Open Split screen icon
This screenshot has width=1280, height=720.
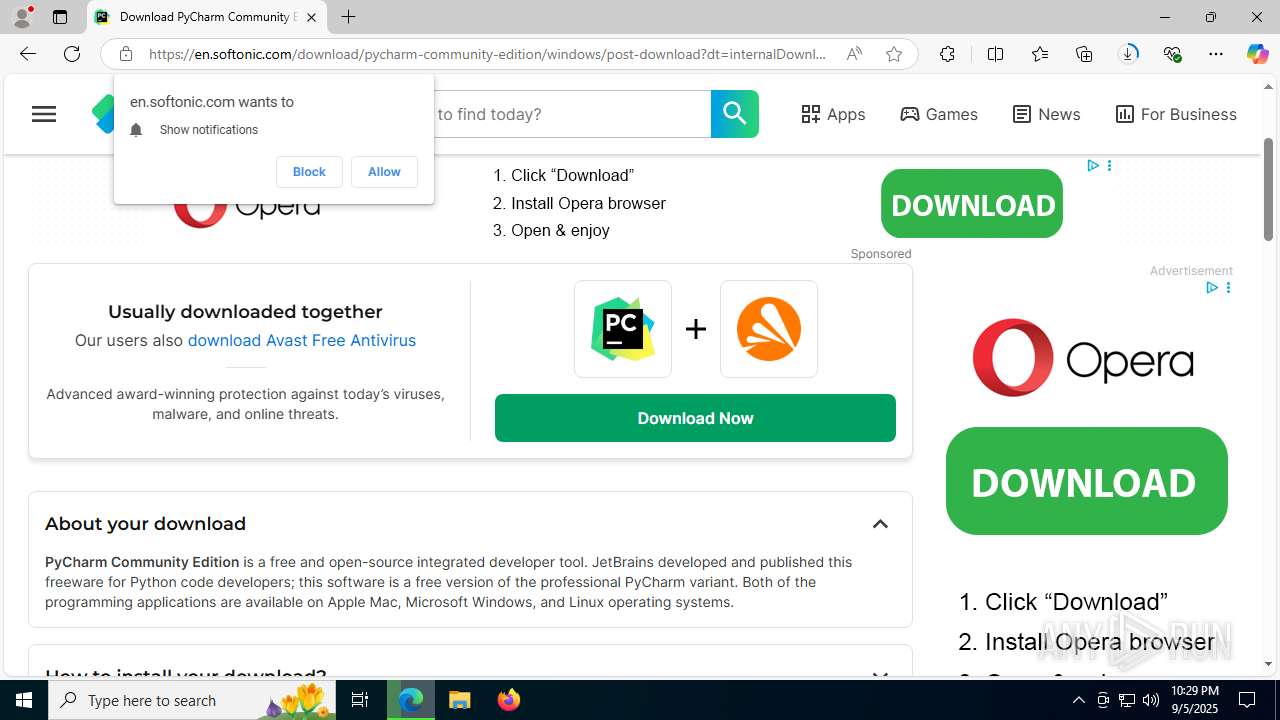coord(995,54)
